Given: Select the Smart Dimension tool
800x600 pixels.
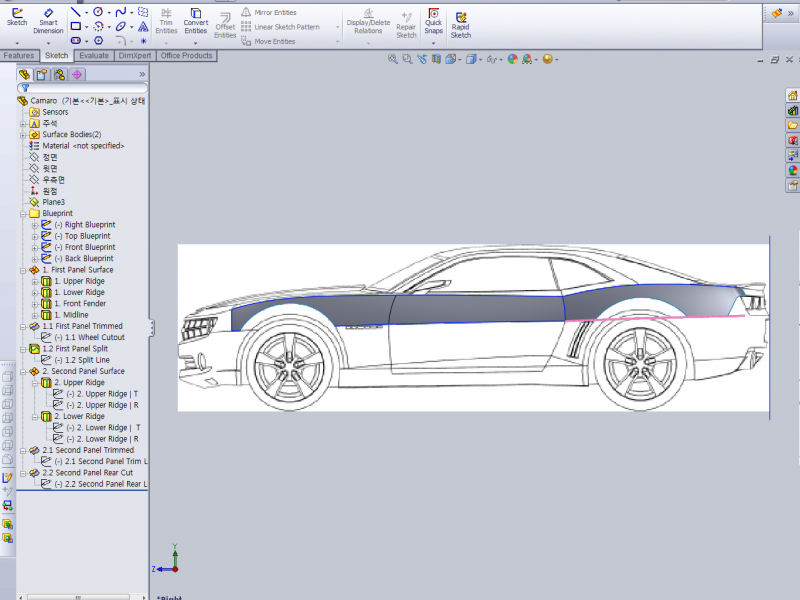Looking at the screenshot, I should click(x=47, y=20).
